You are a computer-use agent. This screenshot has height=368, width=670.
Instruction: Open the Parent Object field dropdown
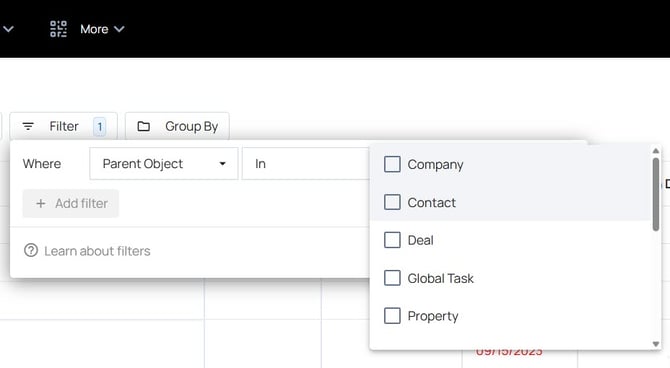164,164
